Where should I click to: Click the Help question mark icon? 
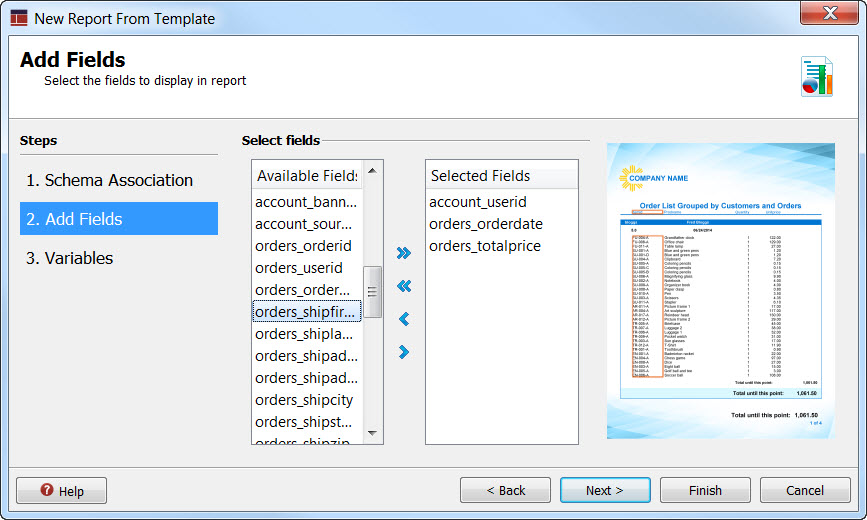coord(46,491)
